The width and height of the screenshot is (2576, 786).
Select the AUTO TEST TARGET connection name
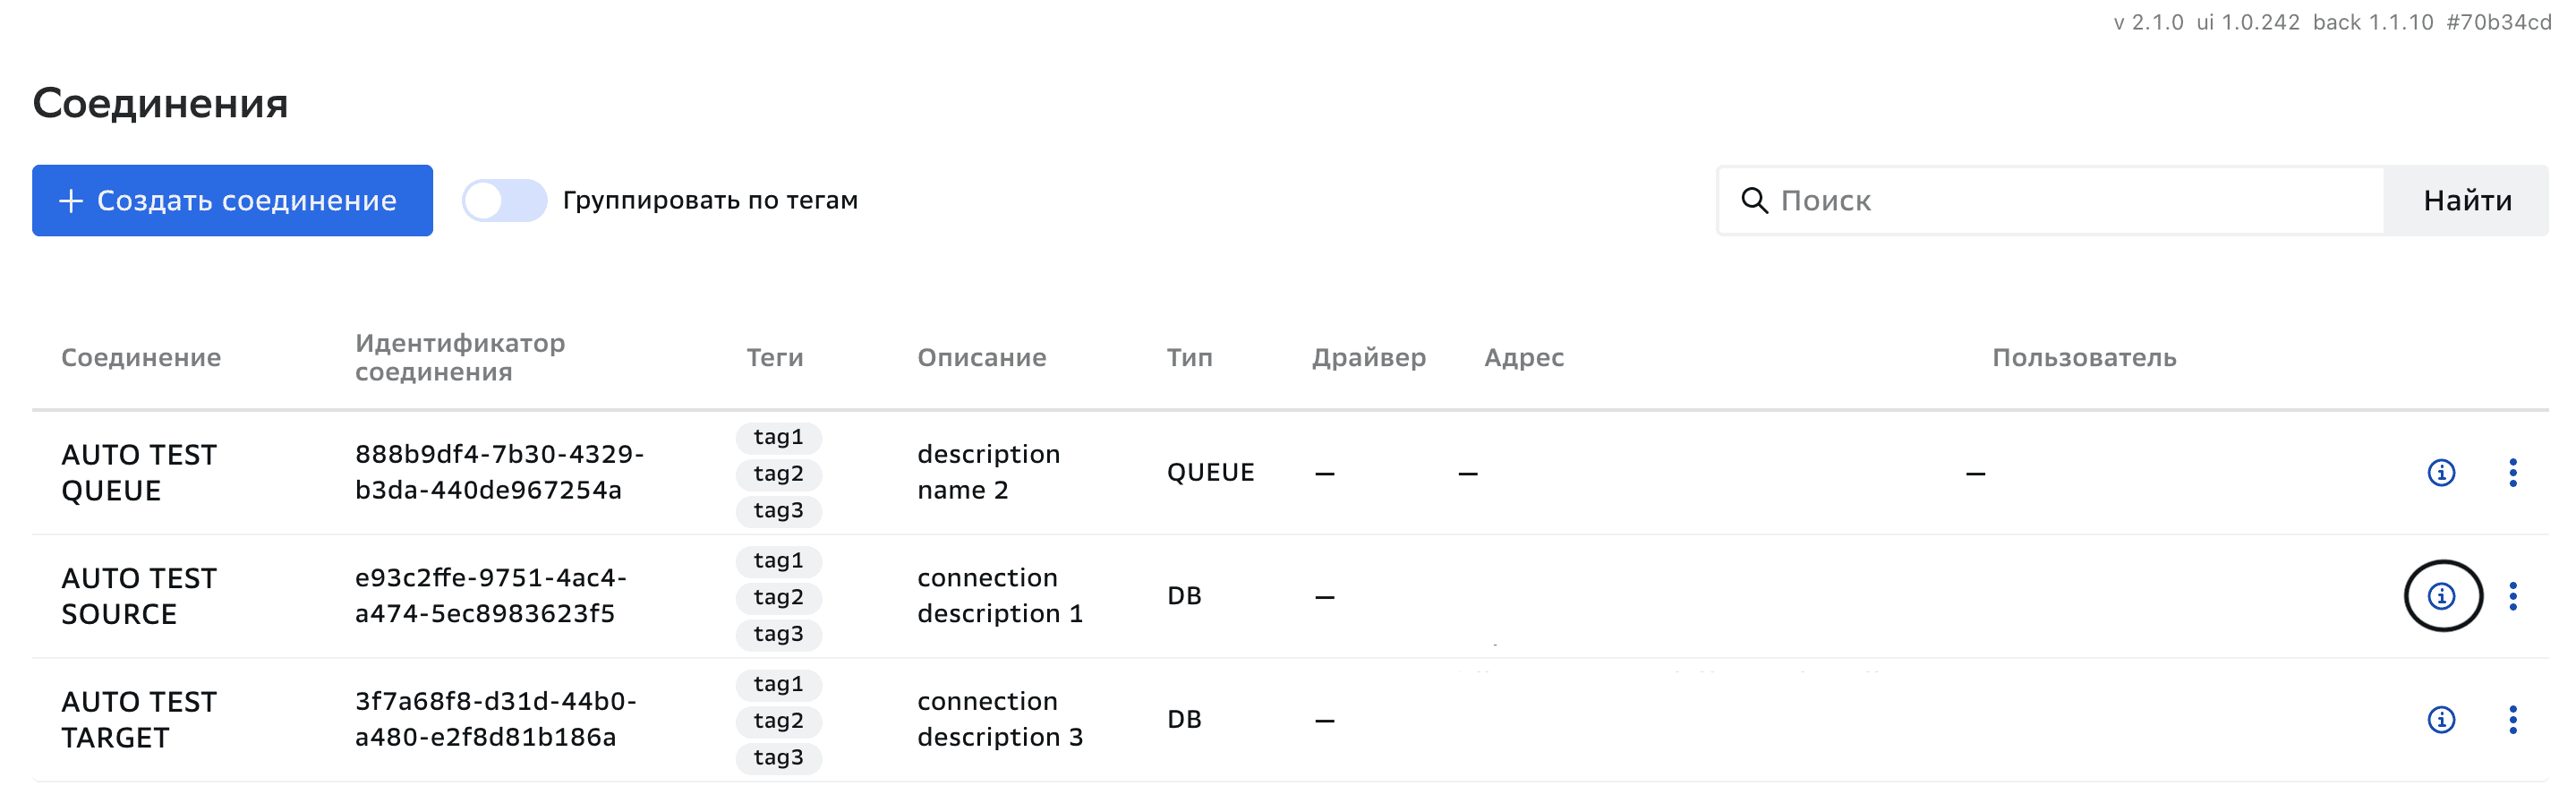[139, 719]
